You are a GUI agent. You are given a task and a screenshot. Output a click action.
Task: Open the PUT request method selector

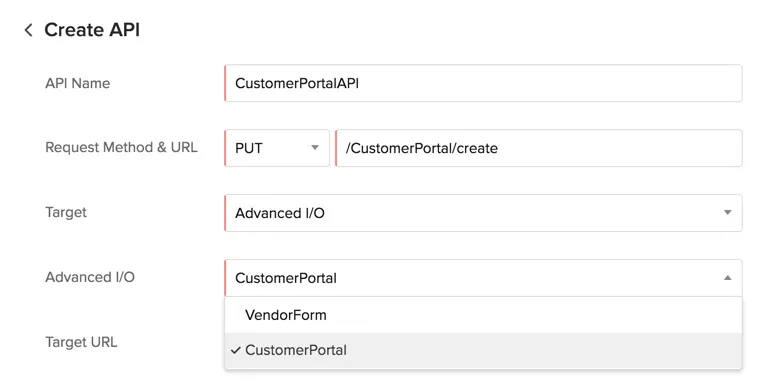(277, 148)
